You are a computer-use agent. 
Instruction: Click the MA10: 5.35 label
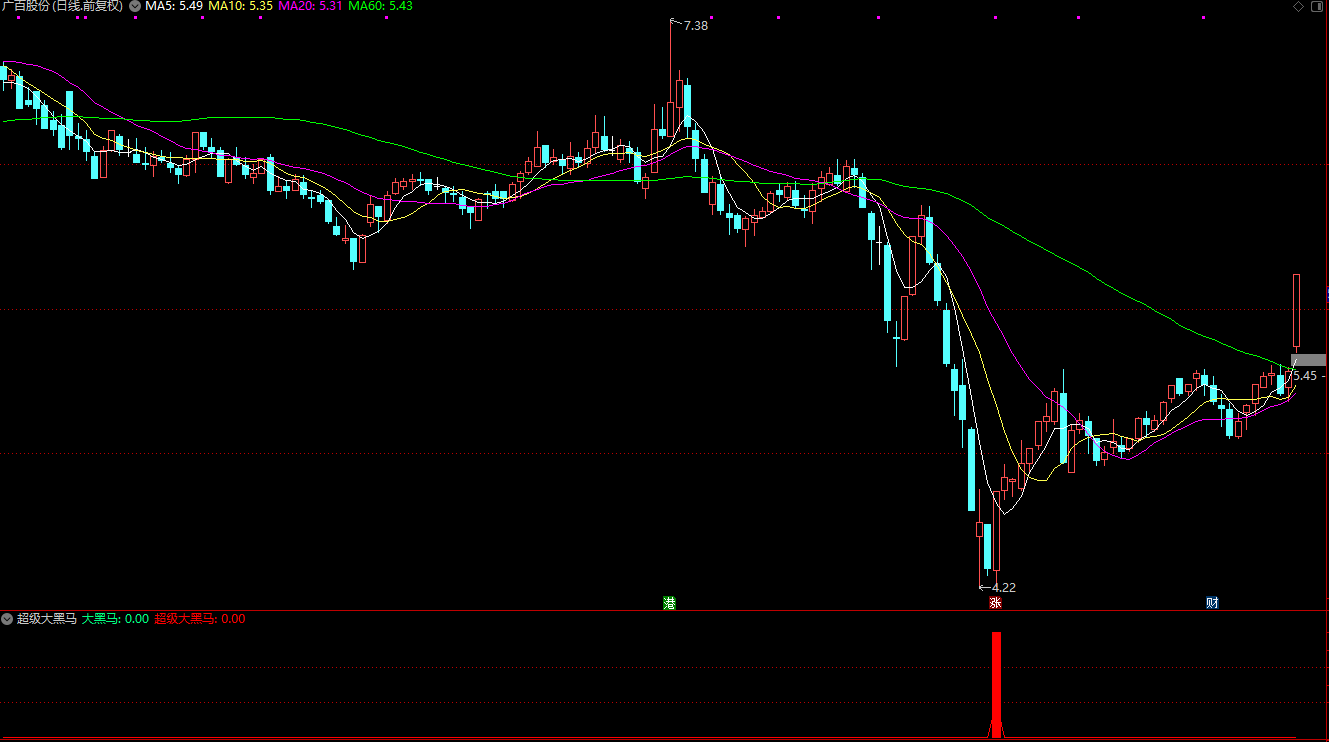[x=240, y=6]
